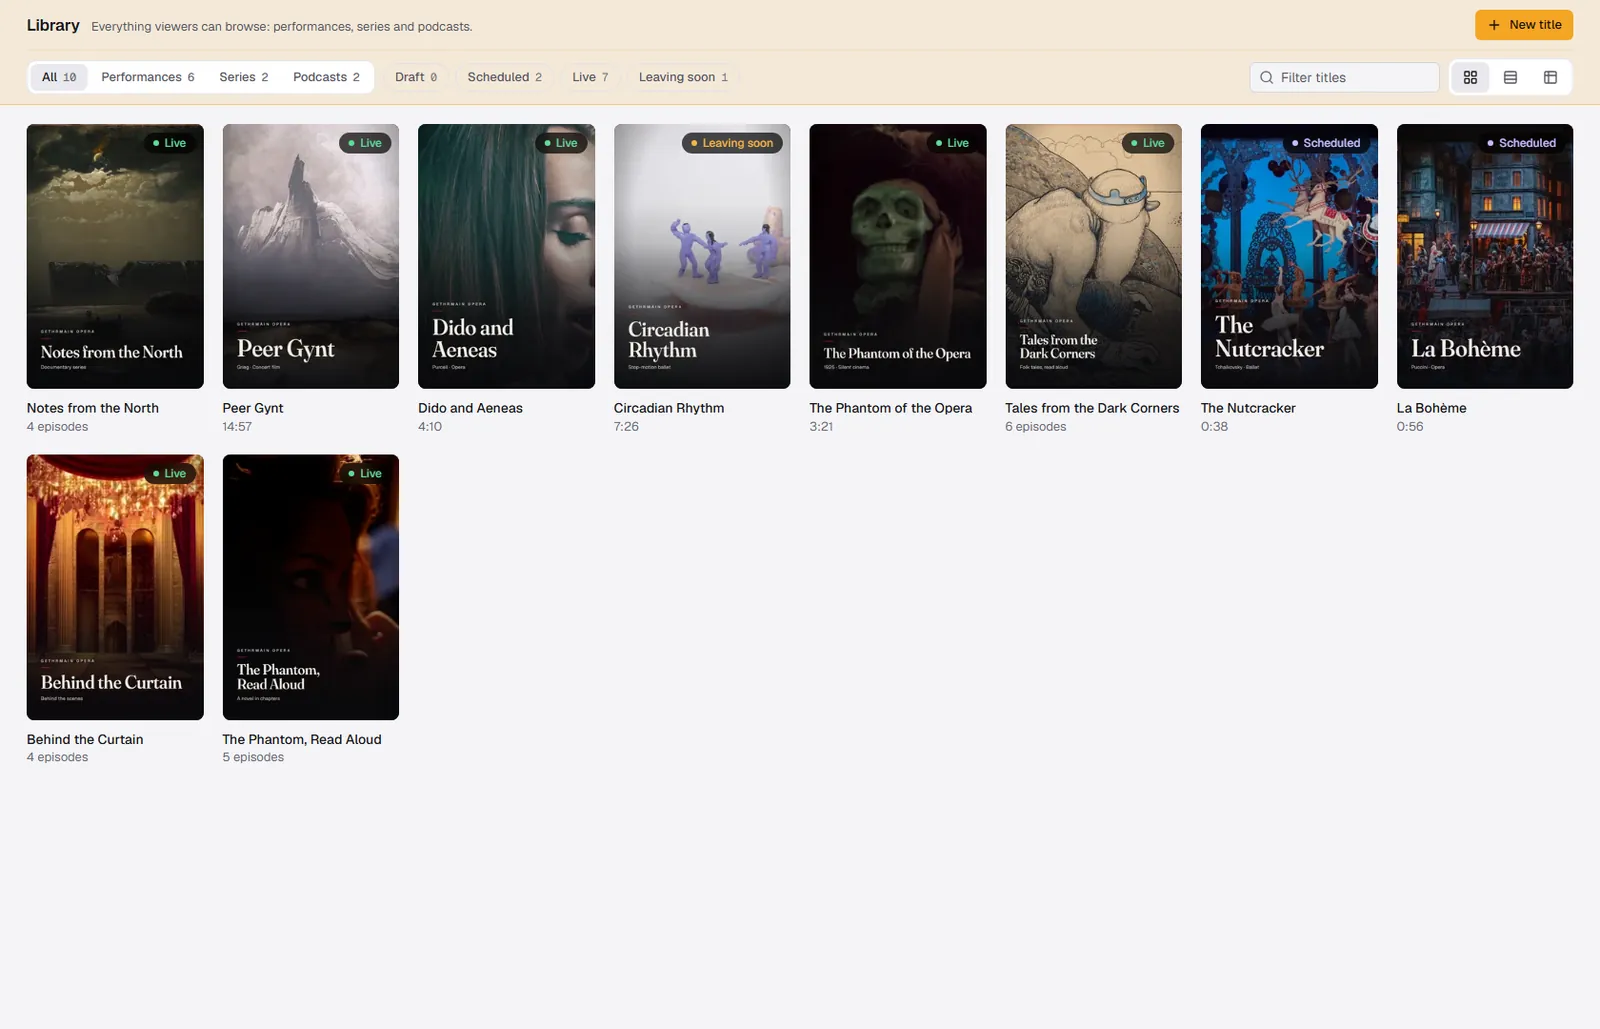This screenshot has width=1600, height=1029.
Task: Toggle the Draft status filter
Action: [x=416, y=77]
